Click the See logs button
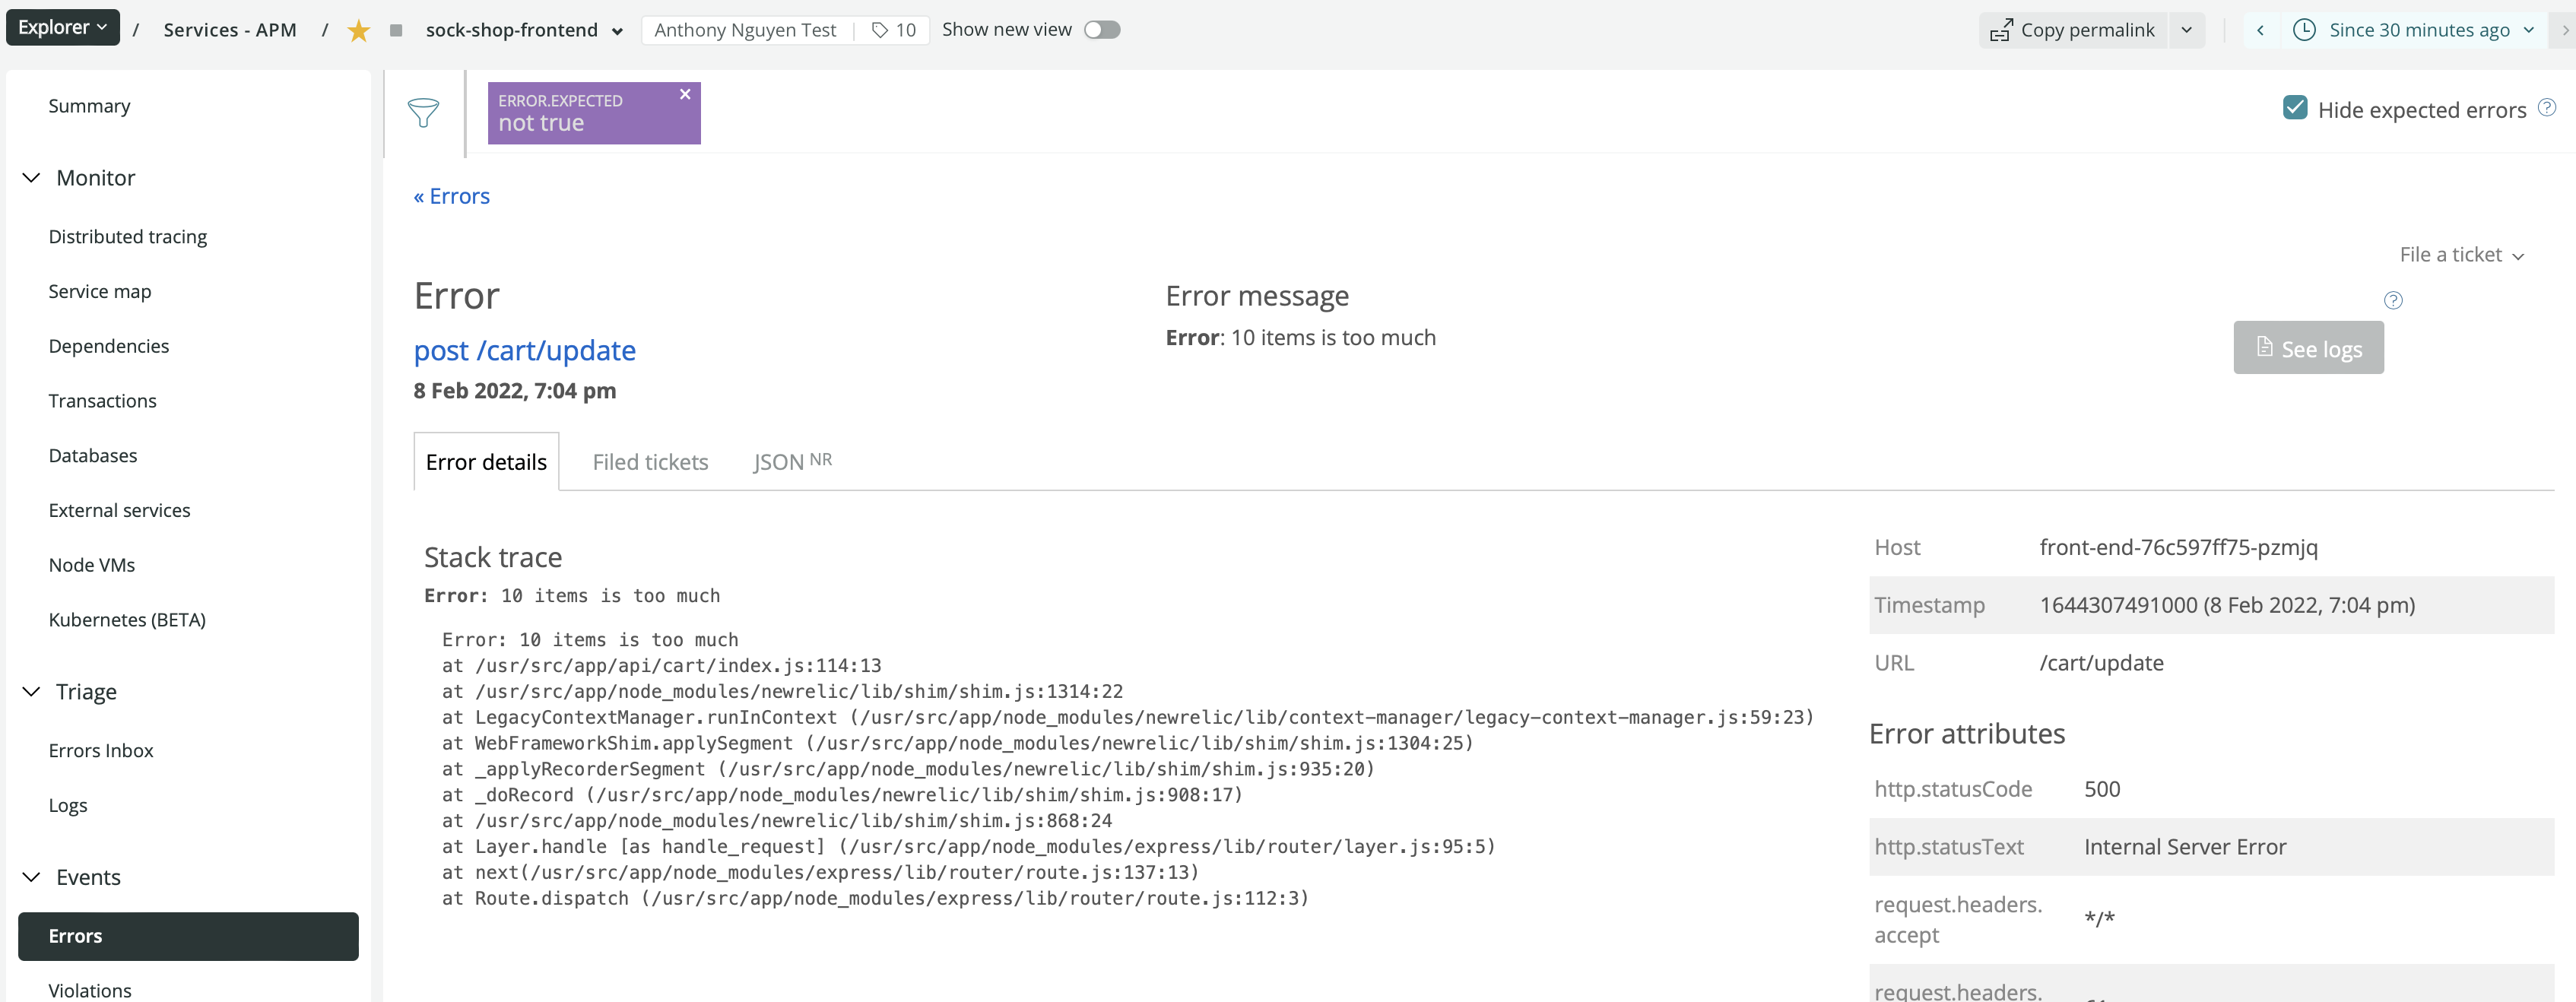2576x1002 pixels. coord(2308,348)
